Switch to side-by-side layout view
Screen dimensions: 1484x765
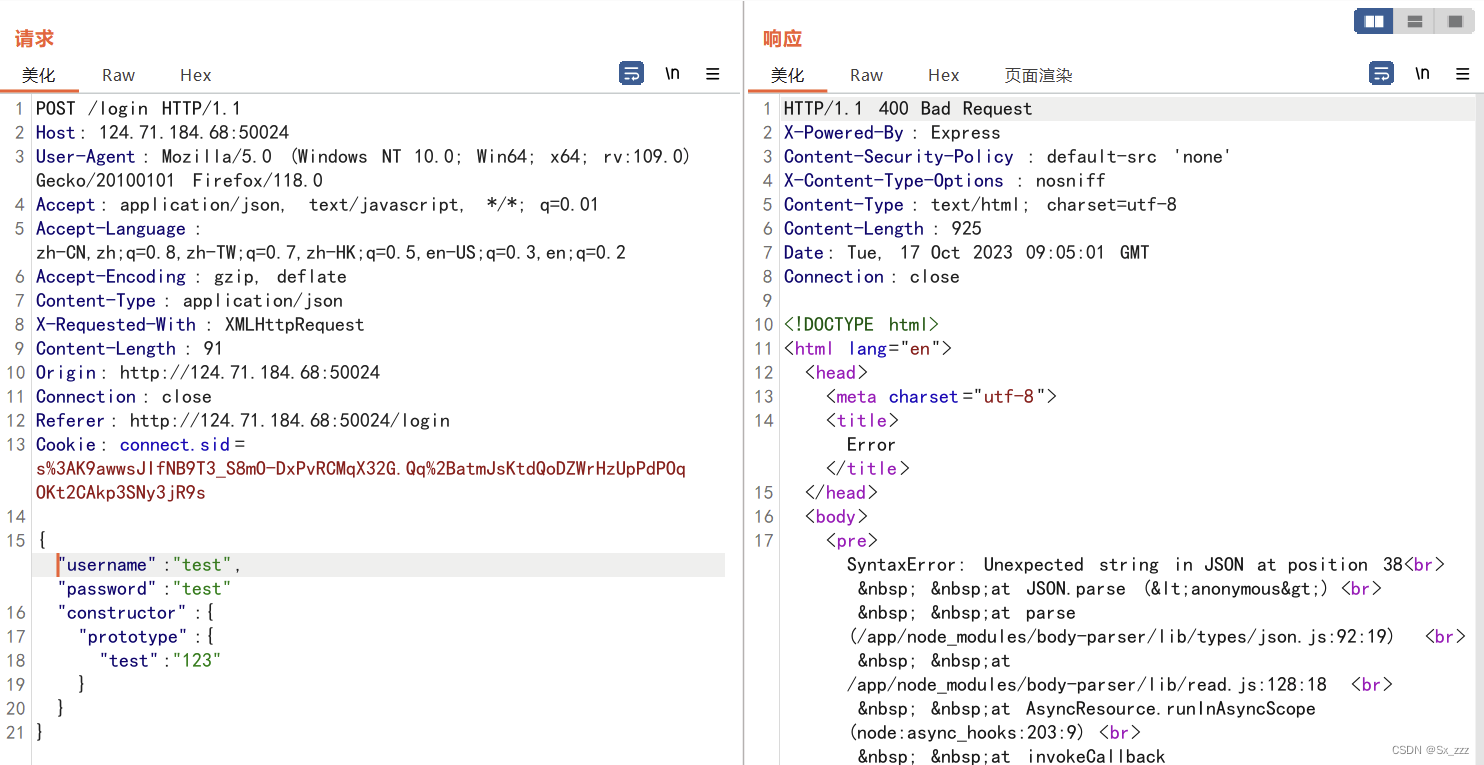pos(1374,21)
